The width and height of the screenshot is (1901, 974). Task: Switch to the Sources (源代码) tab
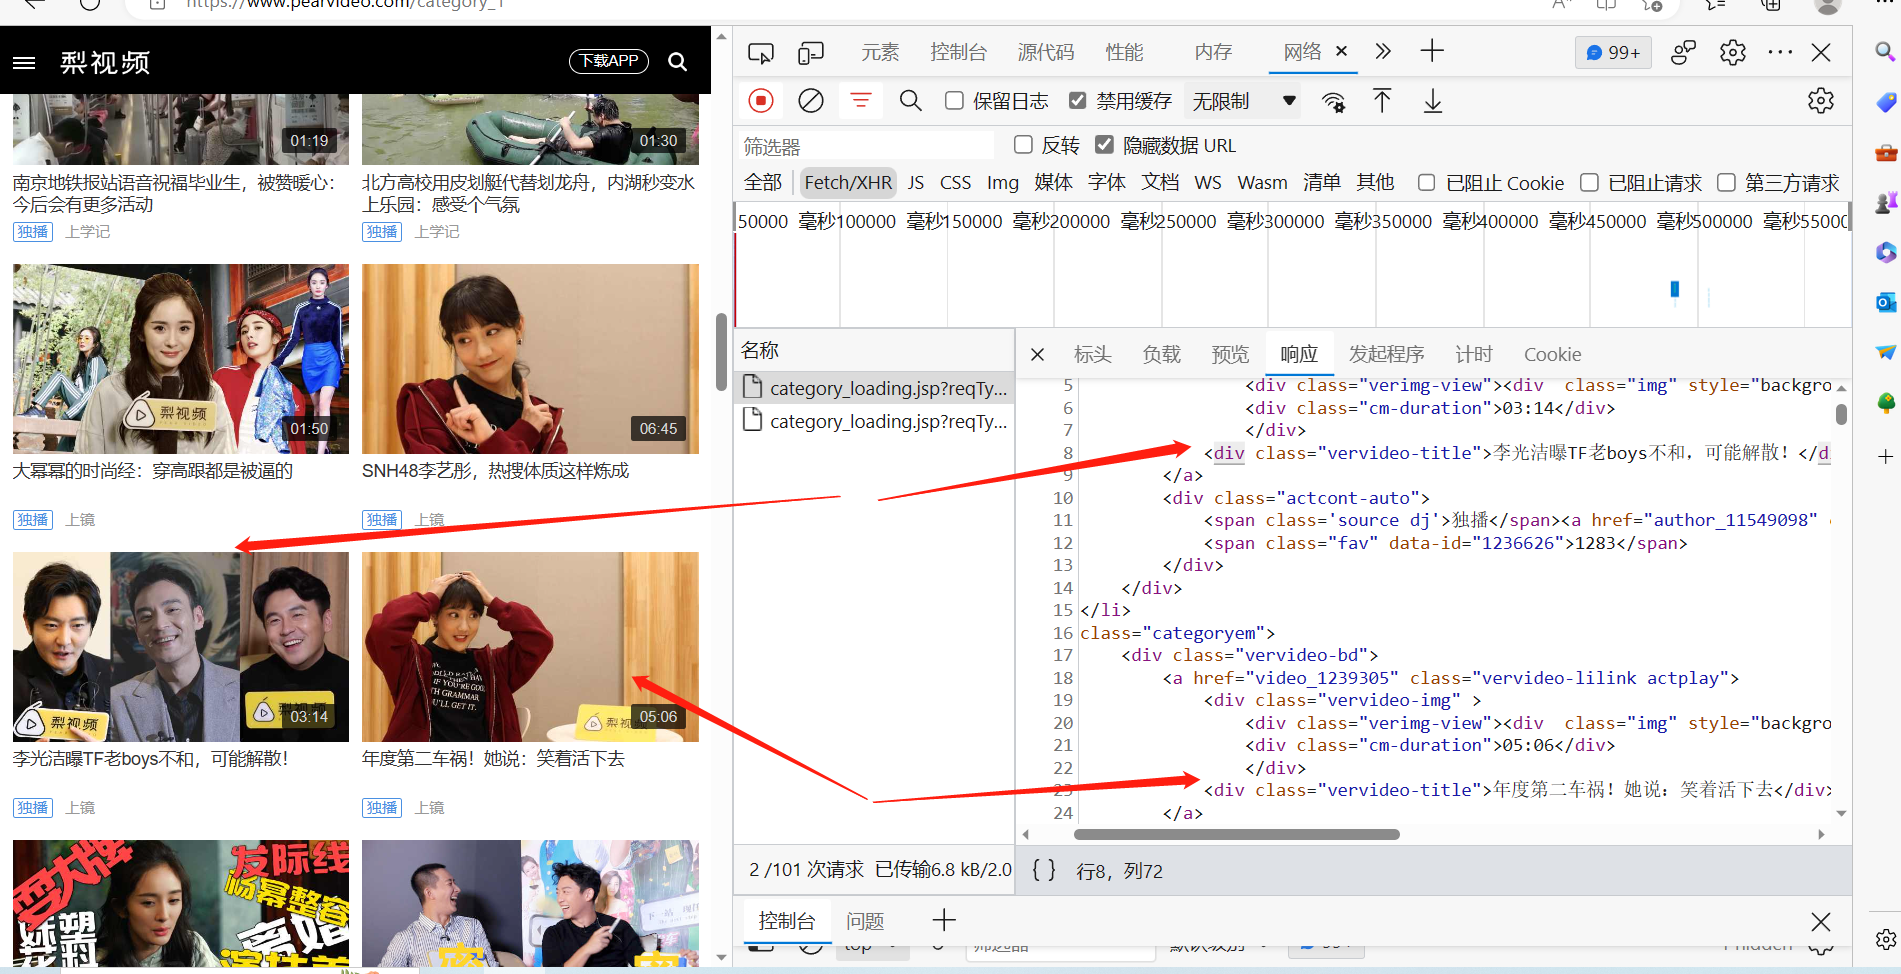[1046, 52]
